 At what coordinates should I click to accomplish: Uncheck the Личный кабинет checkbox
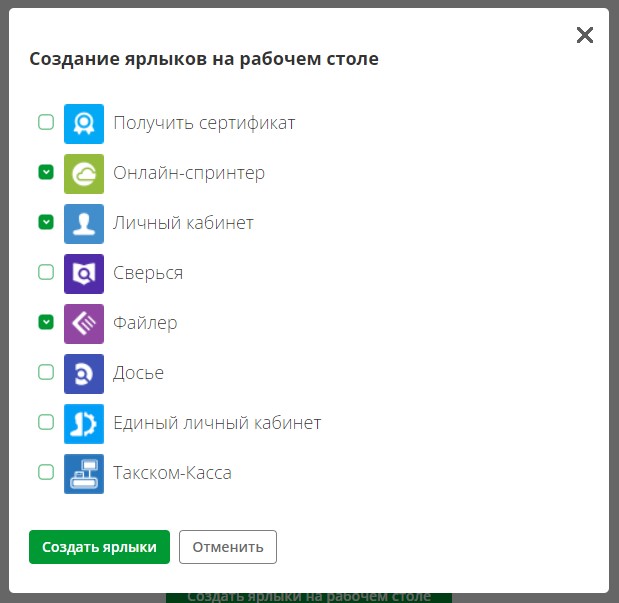click(x=46, y=222)
